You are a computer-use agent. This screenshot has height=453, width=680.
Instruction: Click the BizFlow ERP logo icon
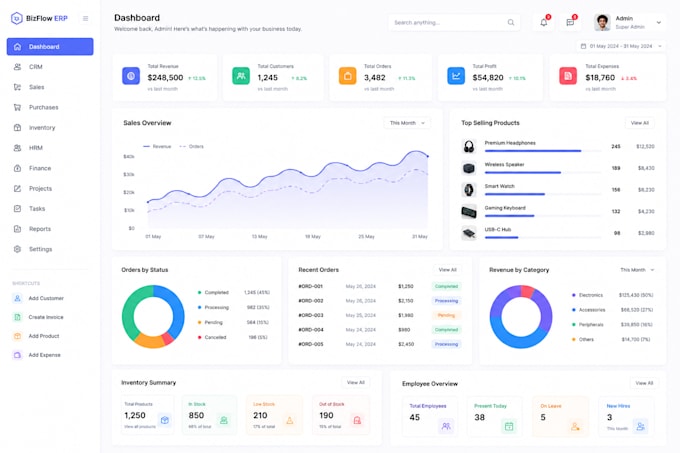click(x=16, y=18)
